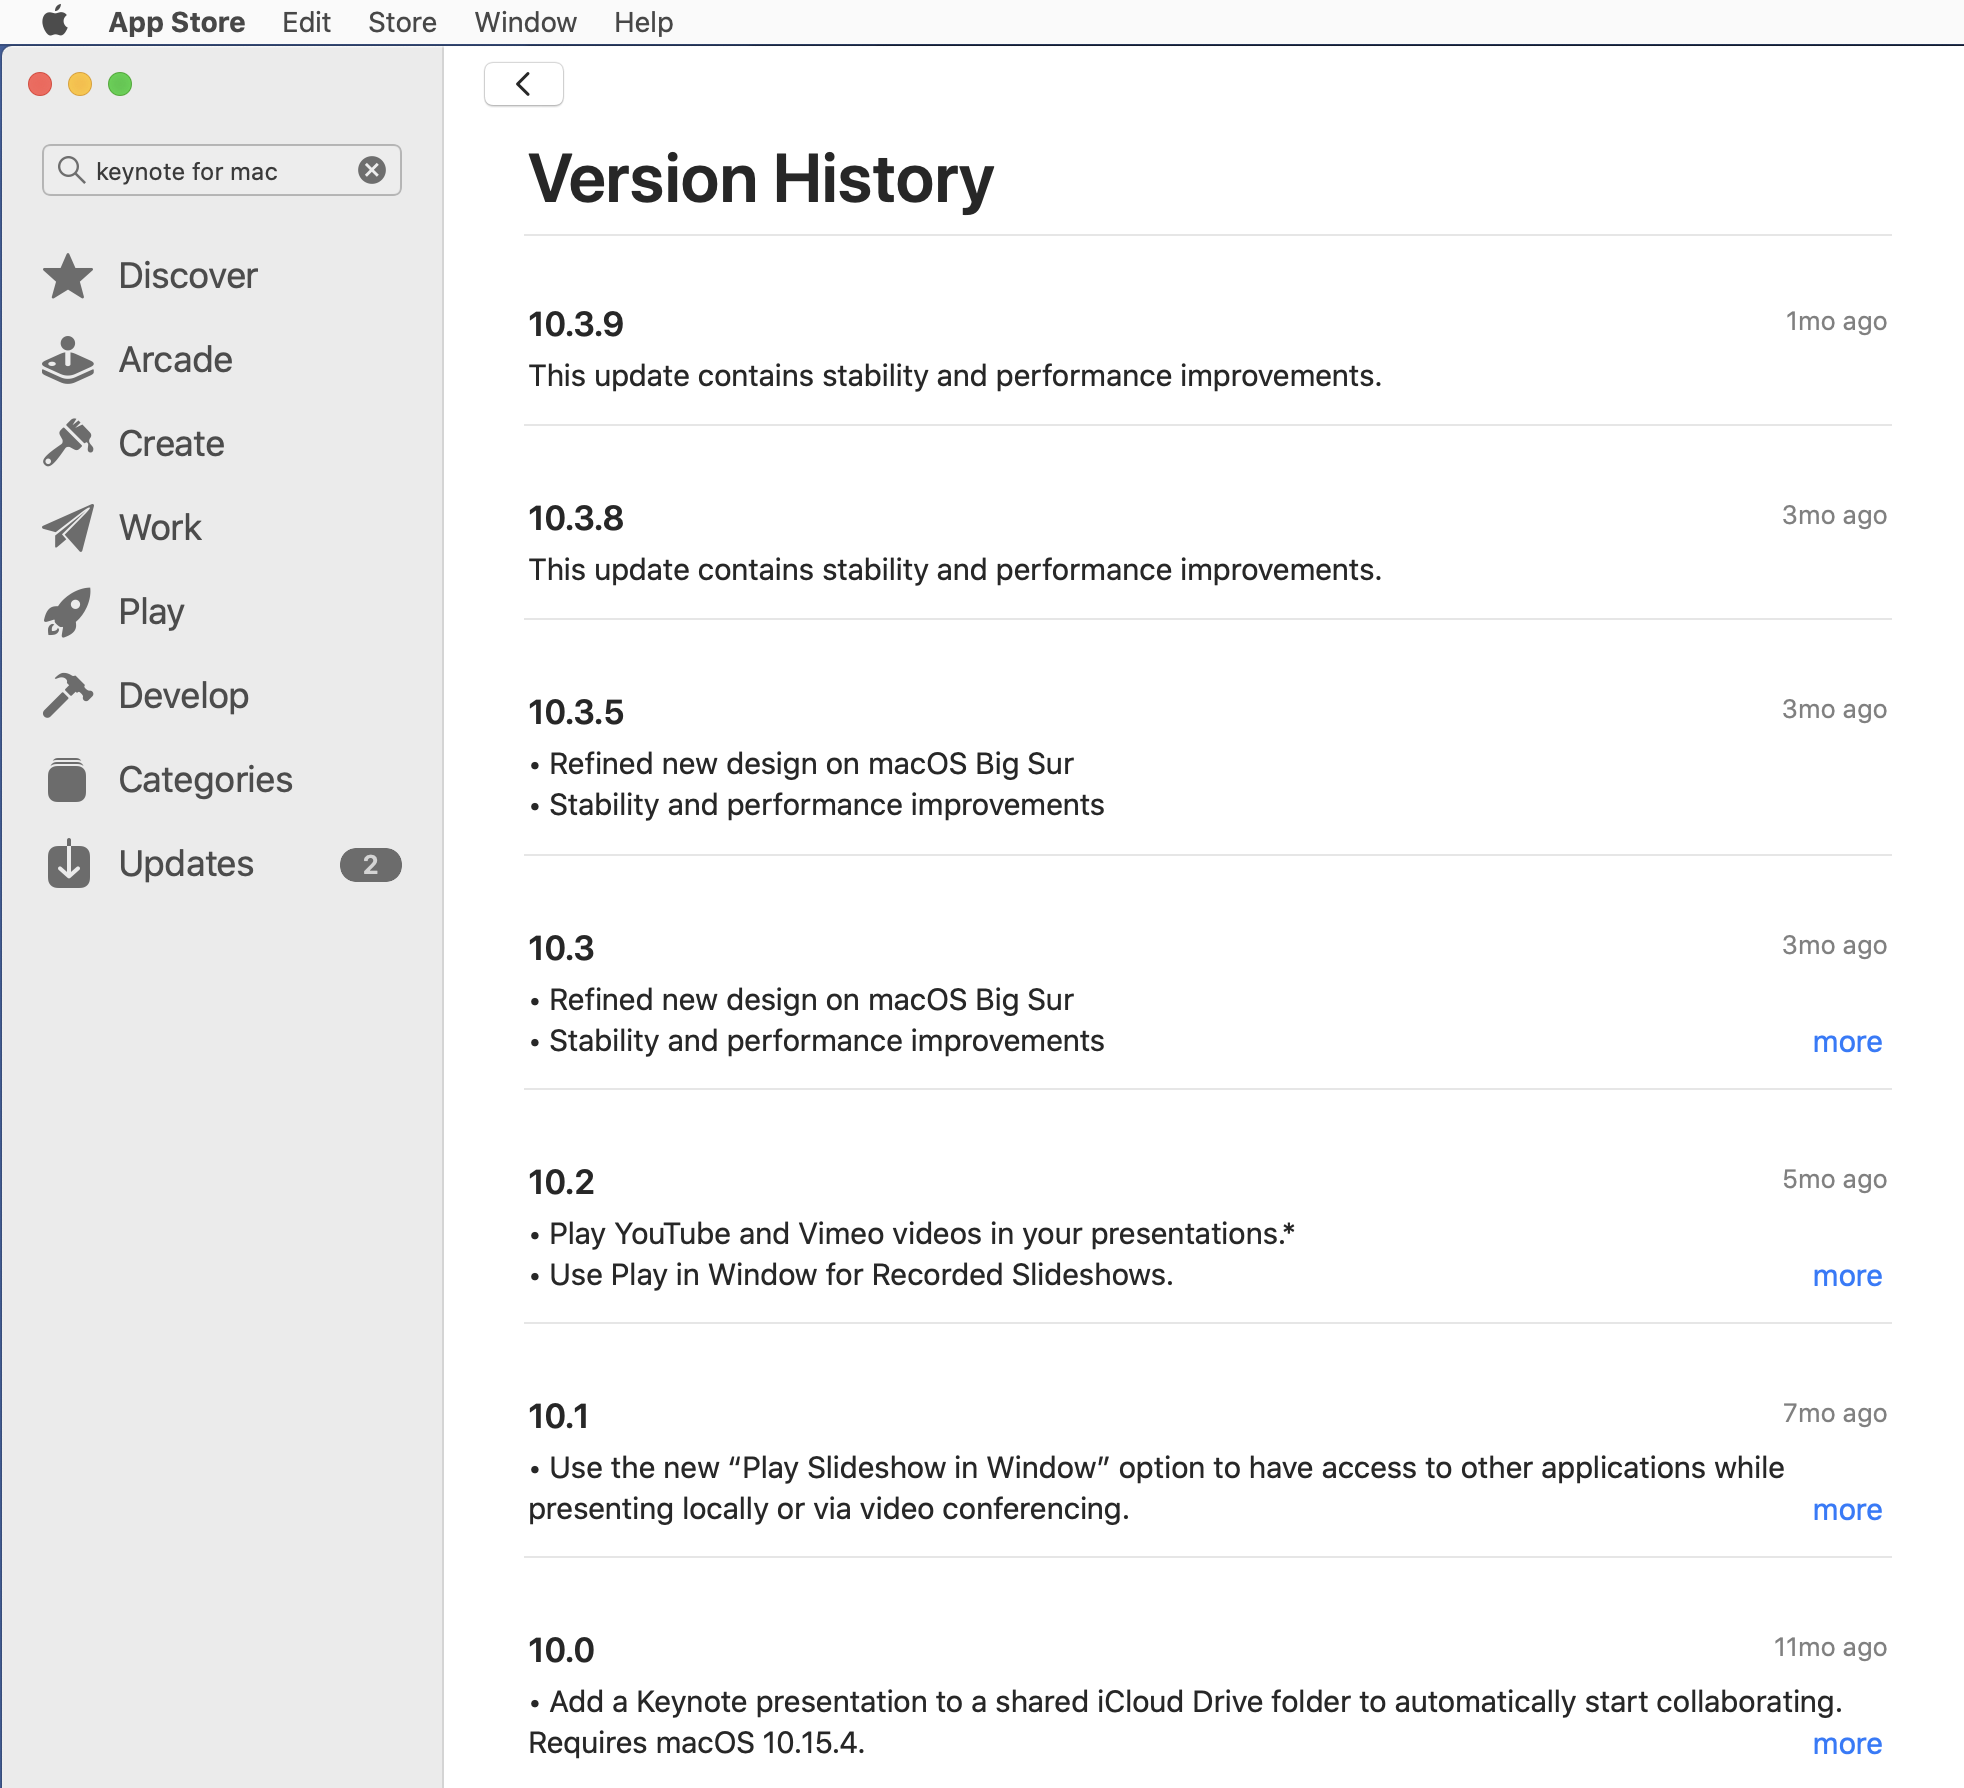
Task: Click the Categories stack icon
Action: click(68, 779)
